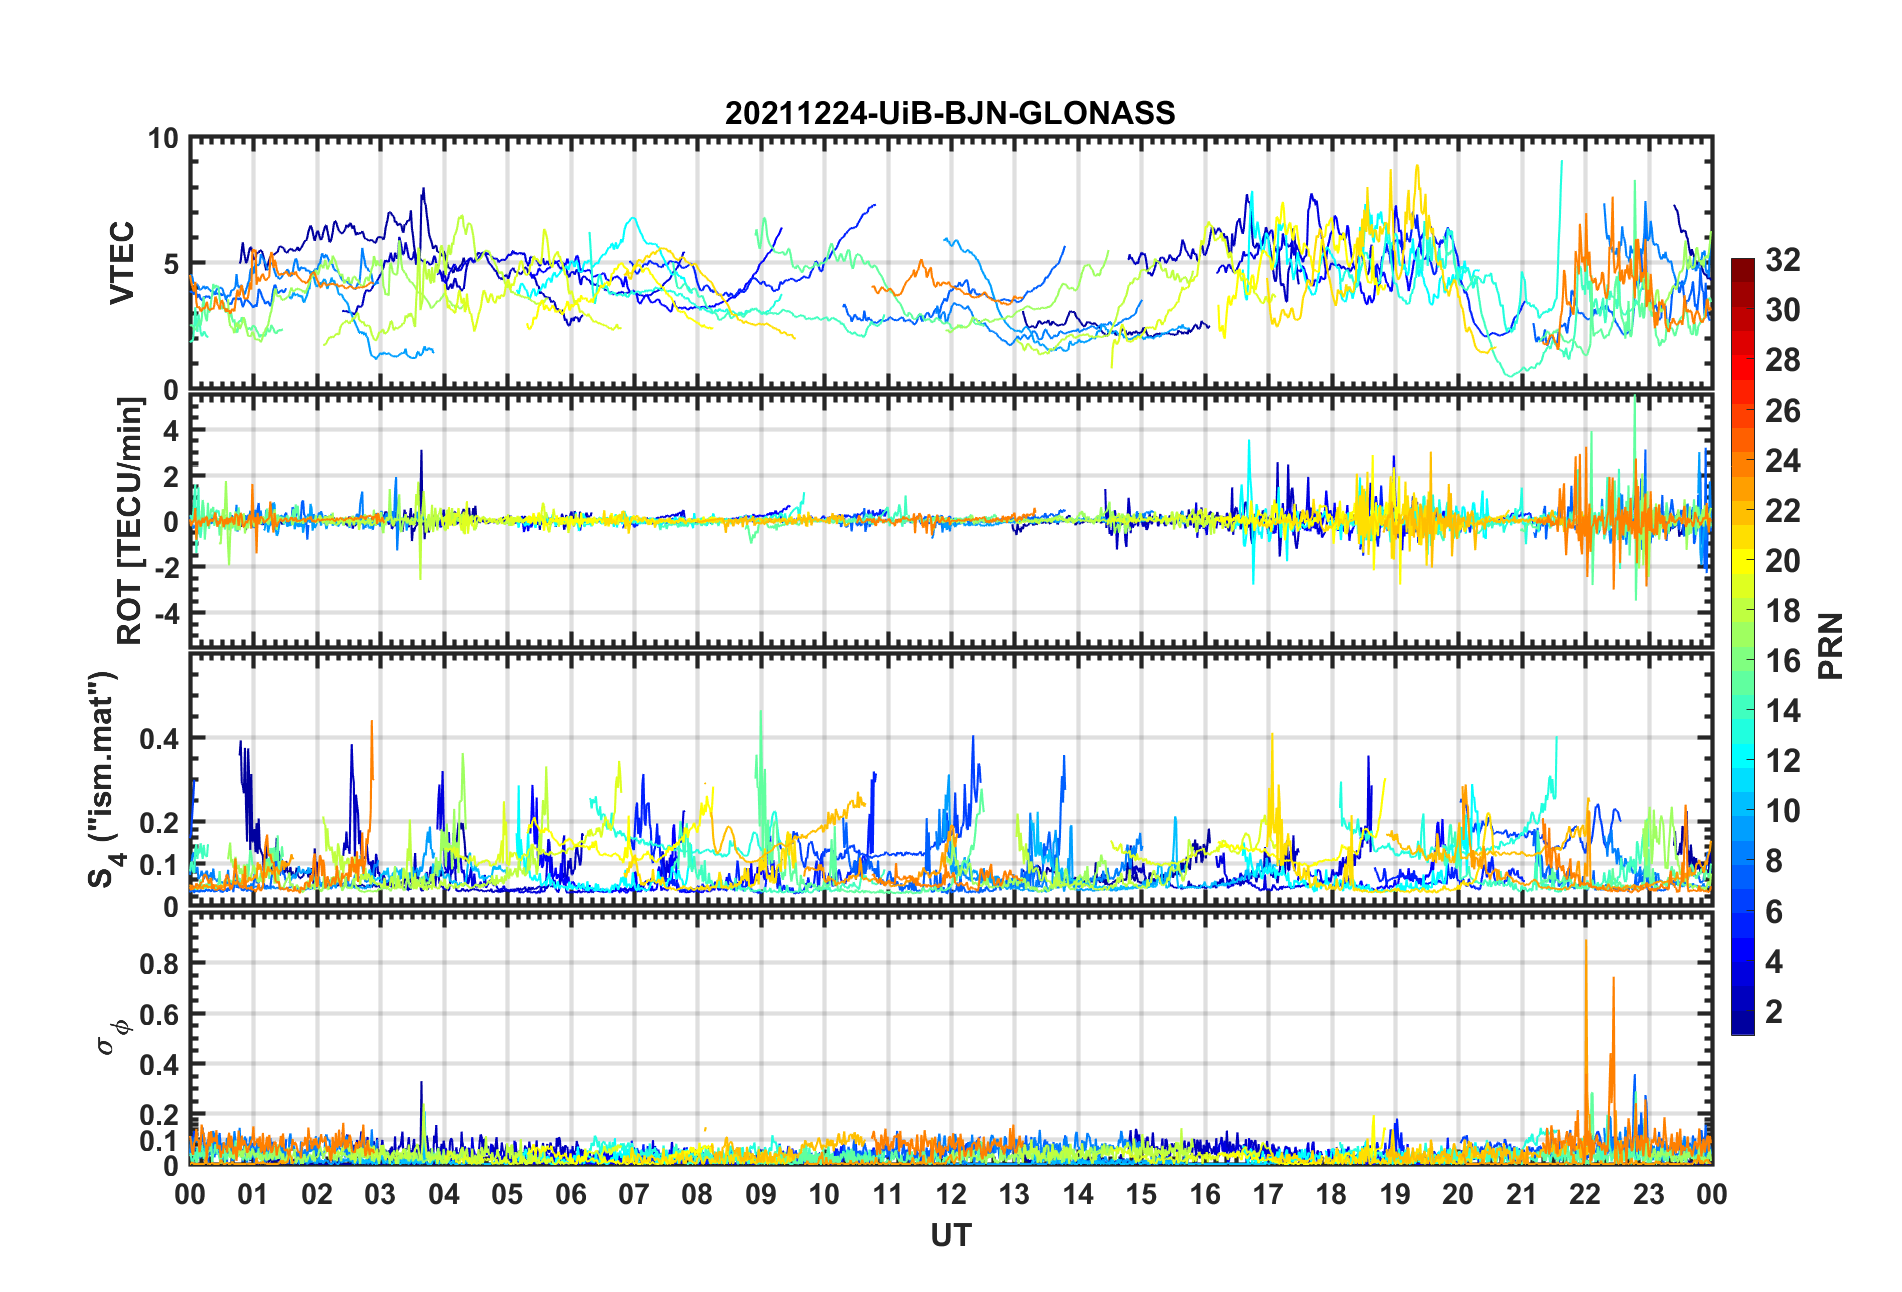Click UT axis tick label 21
1902x1292 pixels.
click(1522, 1194)
